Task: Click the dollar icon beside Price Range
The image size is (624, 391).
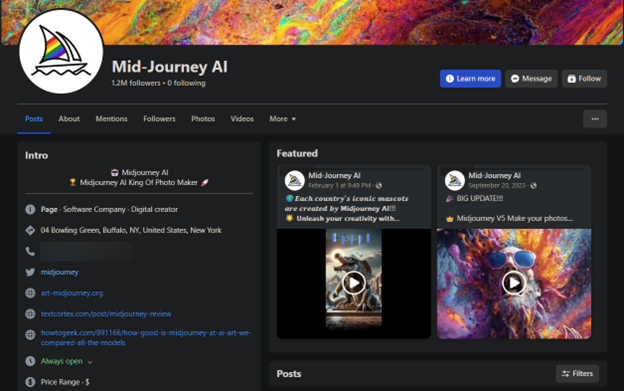Action: pyautogui.click(x=30, y=382)
